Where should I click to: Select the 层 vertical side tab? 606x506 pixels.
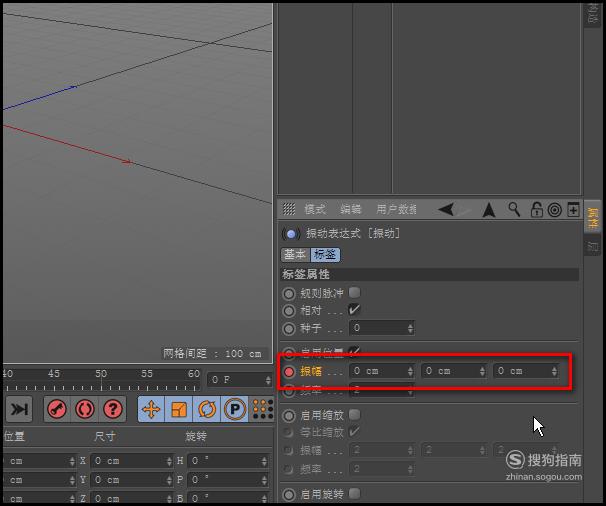tap(592, 245)
